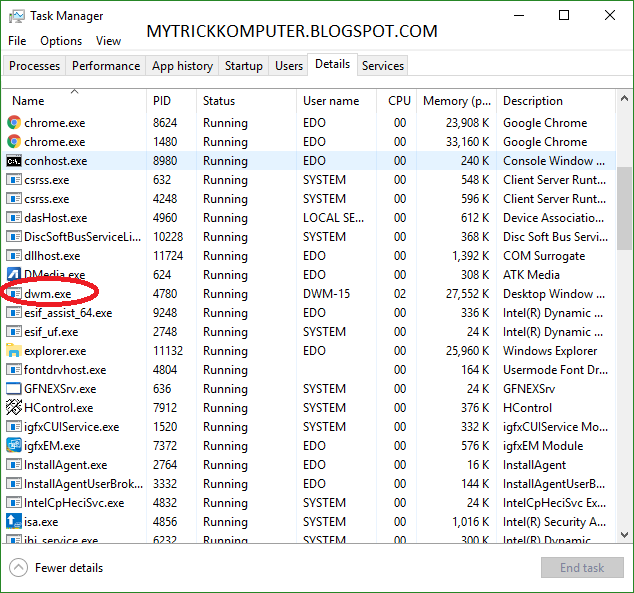
Task: Click the esif_uf.exe process icon
Action: click(14, 331)
